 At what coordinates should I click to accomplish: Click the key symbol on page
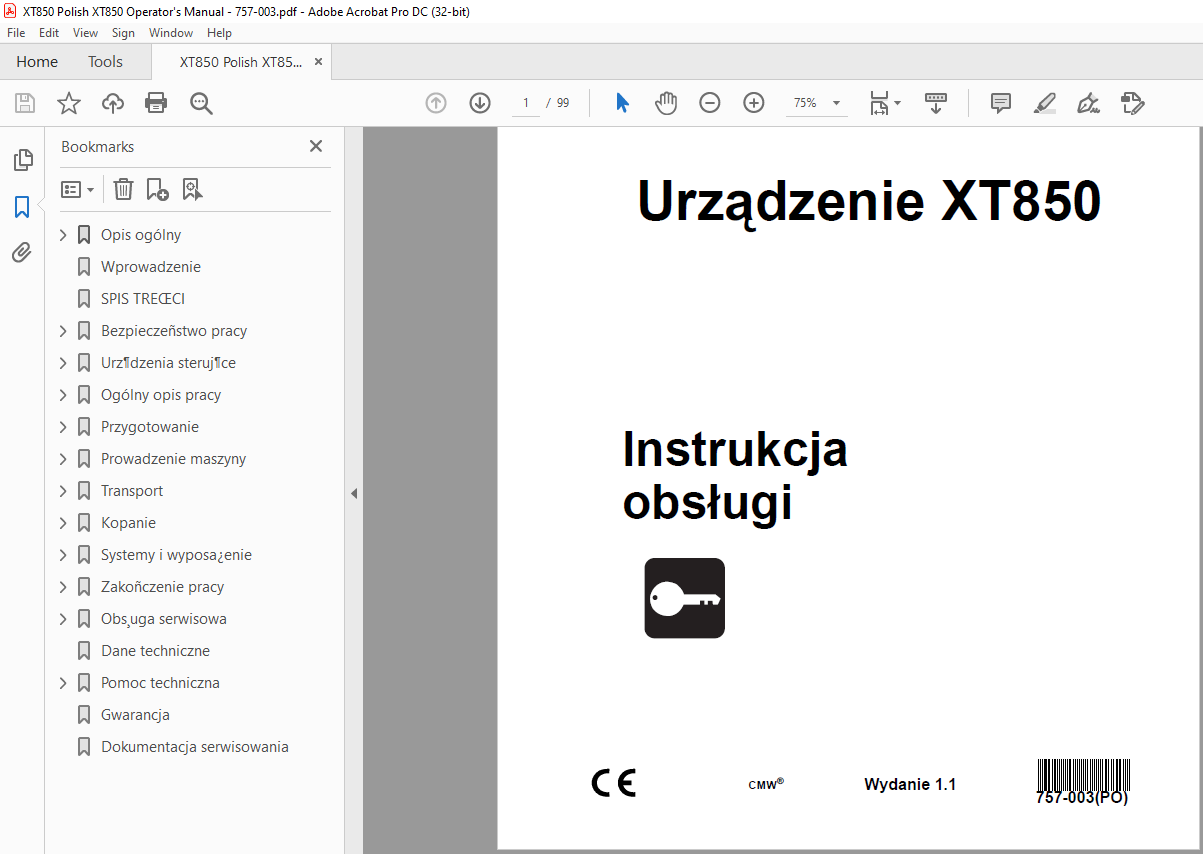(x=685, y=598)
